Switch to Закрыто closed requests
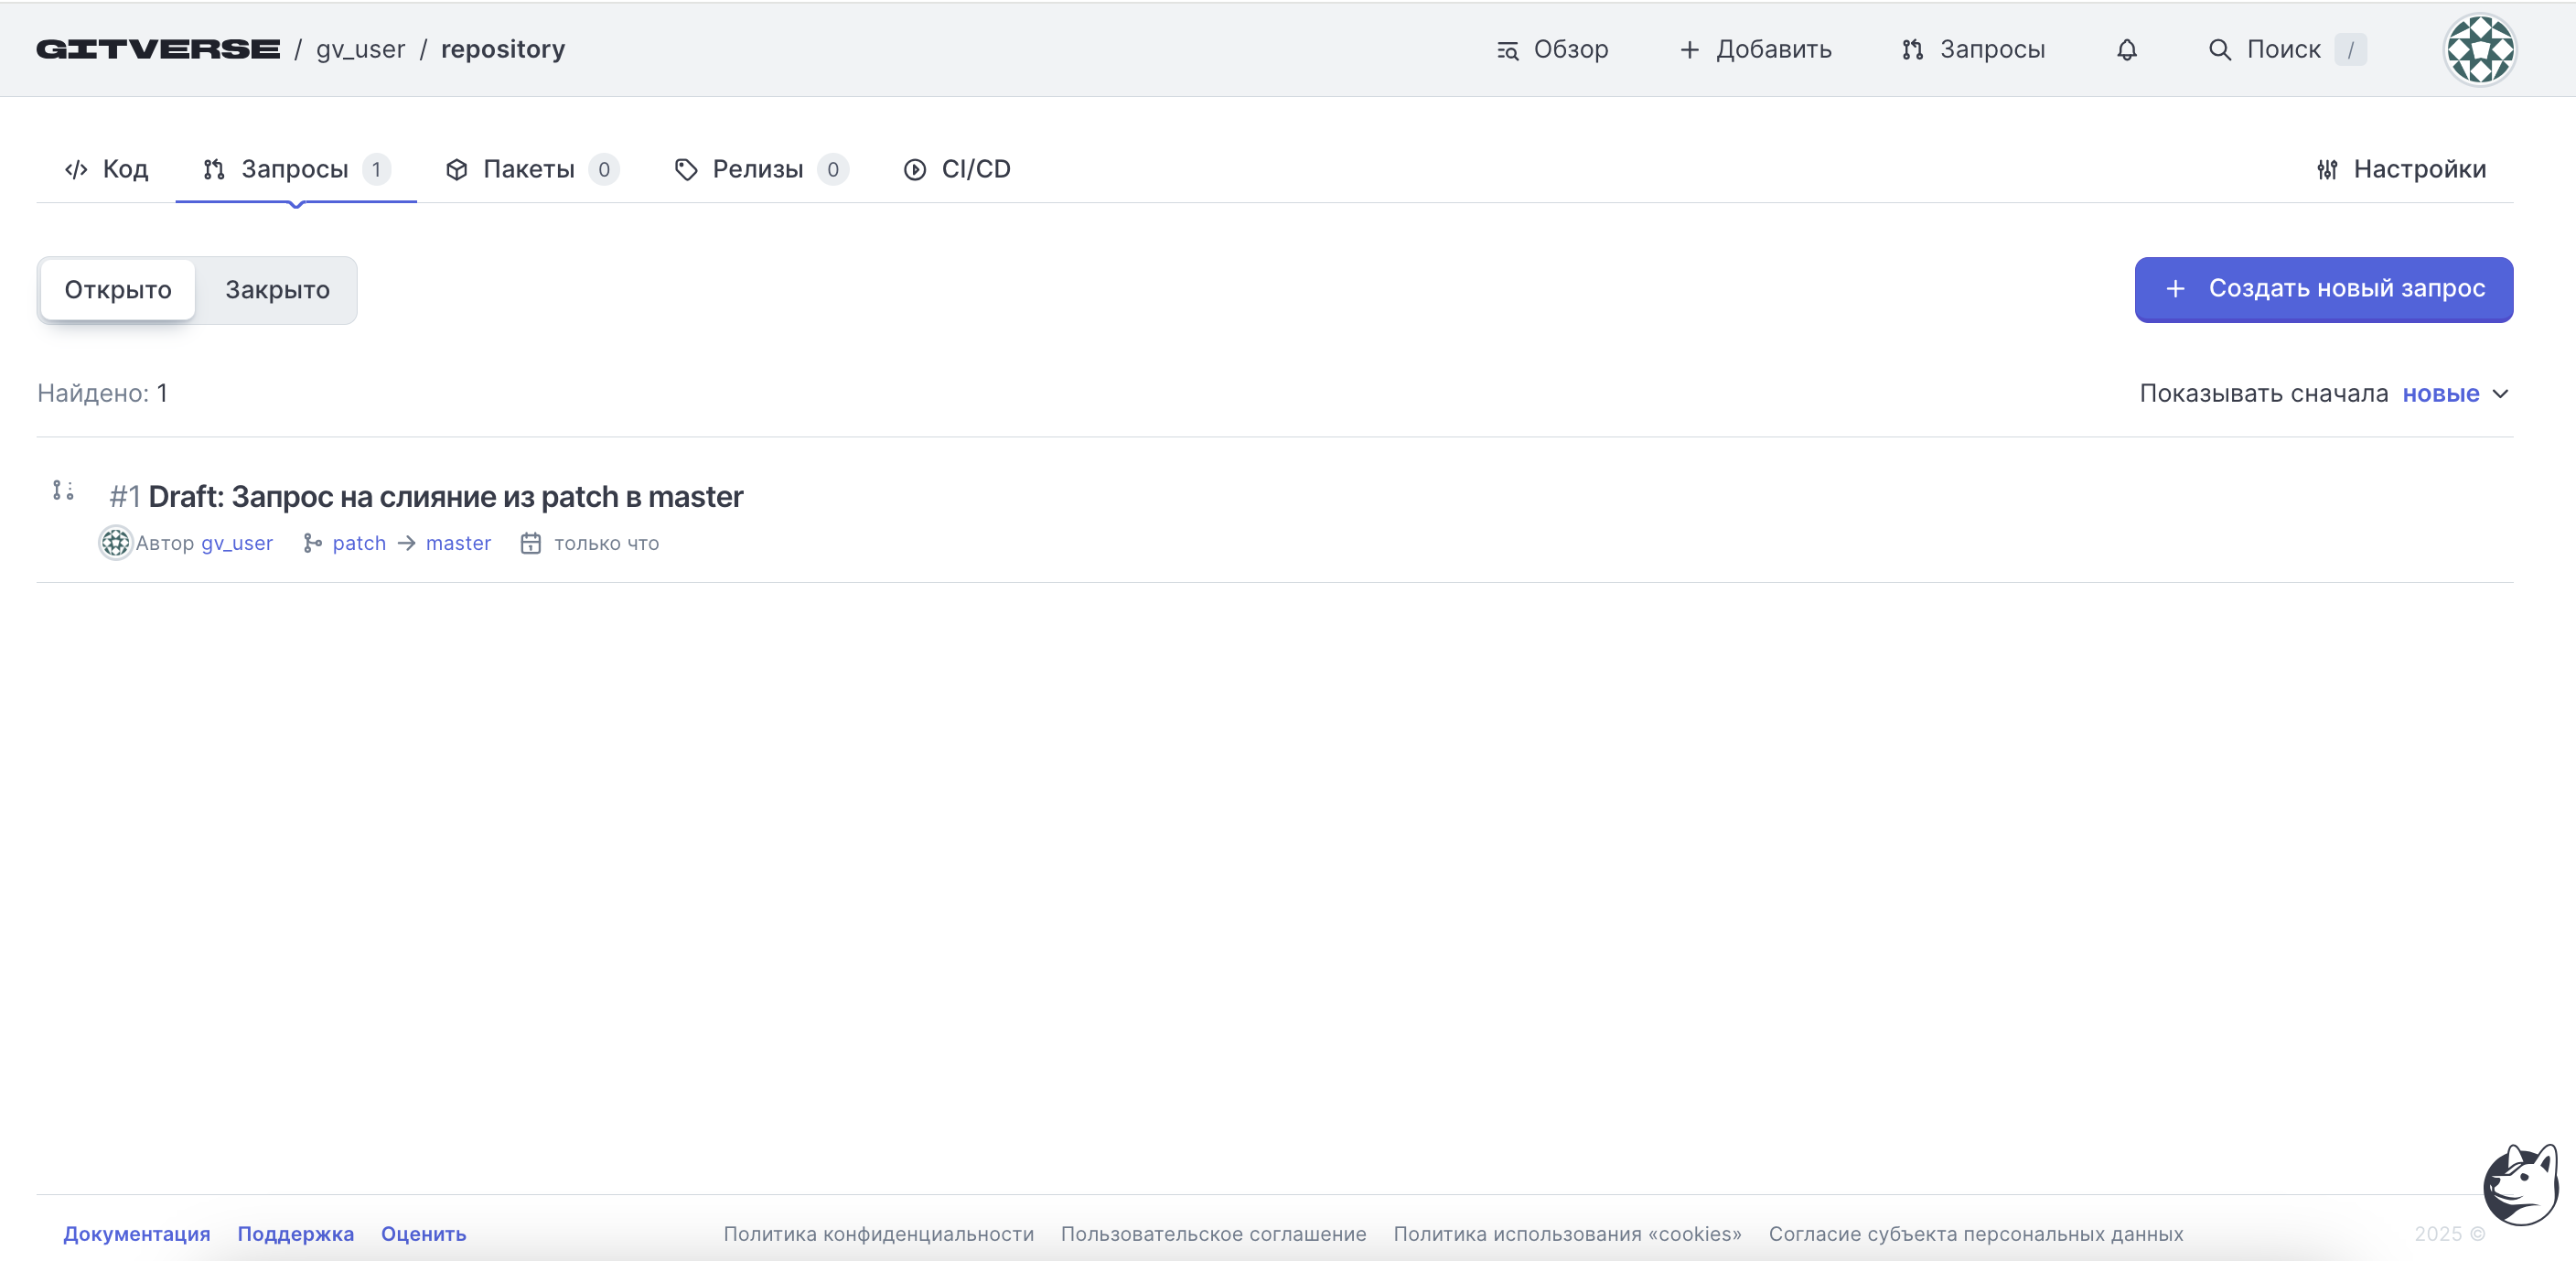The height and width of the screenshot is (1261, 2576). [x=277, y=290]
